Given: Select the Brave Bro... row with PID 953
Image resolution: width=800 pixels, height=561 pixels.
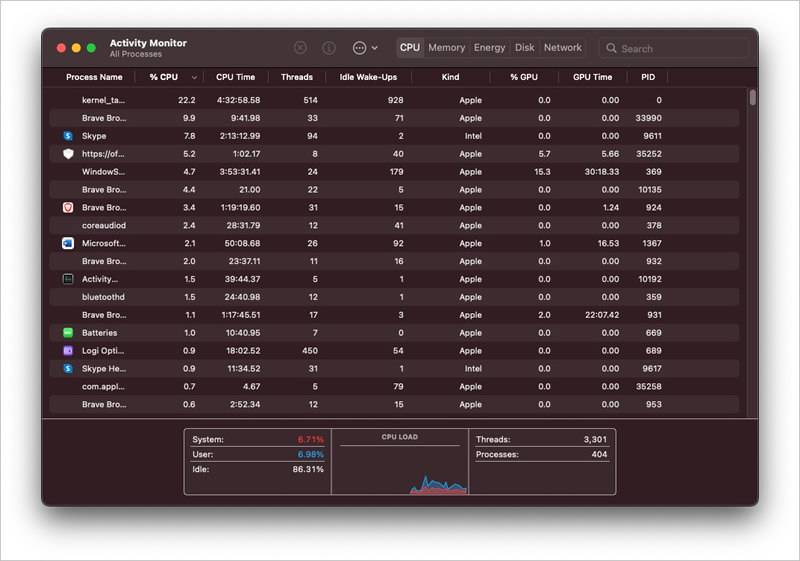Looking at the screenshot, I should tap(394, 404).
